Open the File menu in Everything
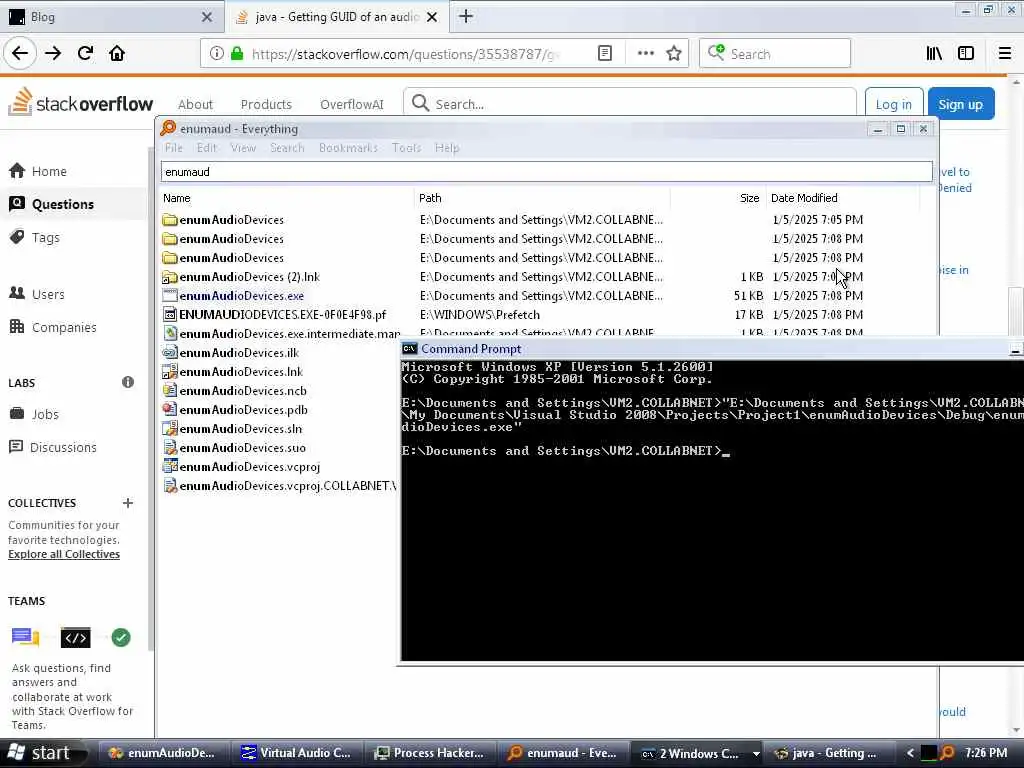This screenshot has width=1024, height=768. point(174,148)
